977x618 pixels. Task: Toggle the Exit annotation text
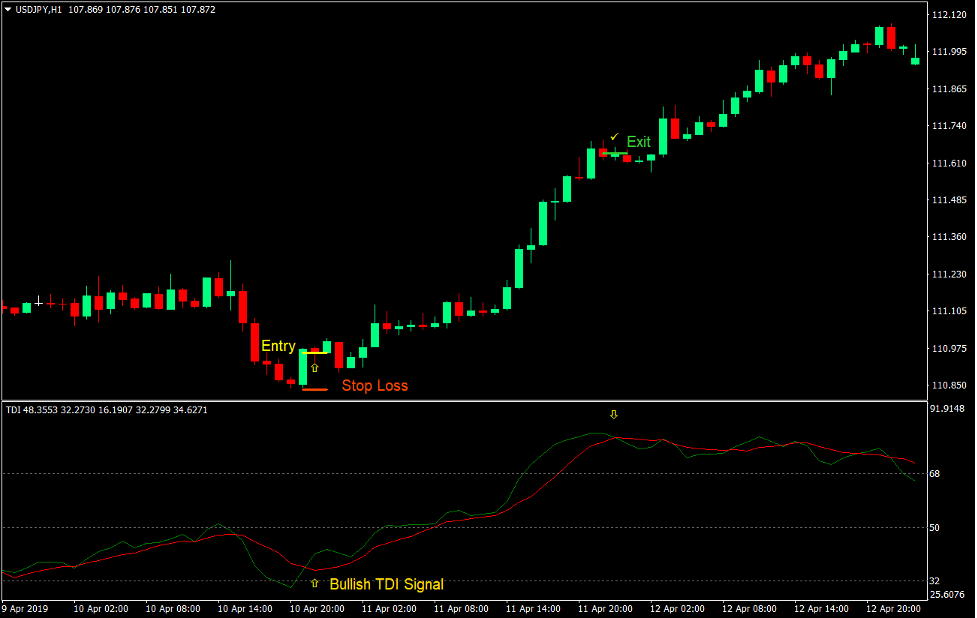(639, 142)
